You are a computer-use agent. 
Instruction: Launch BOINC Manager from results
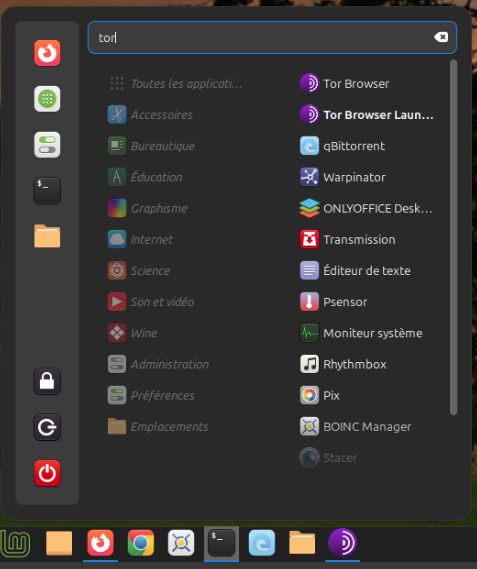point(355,427)
